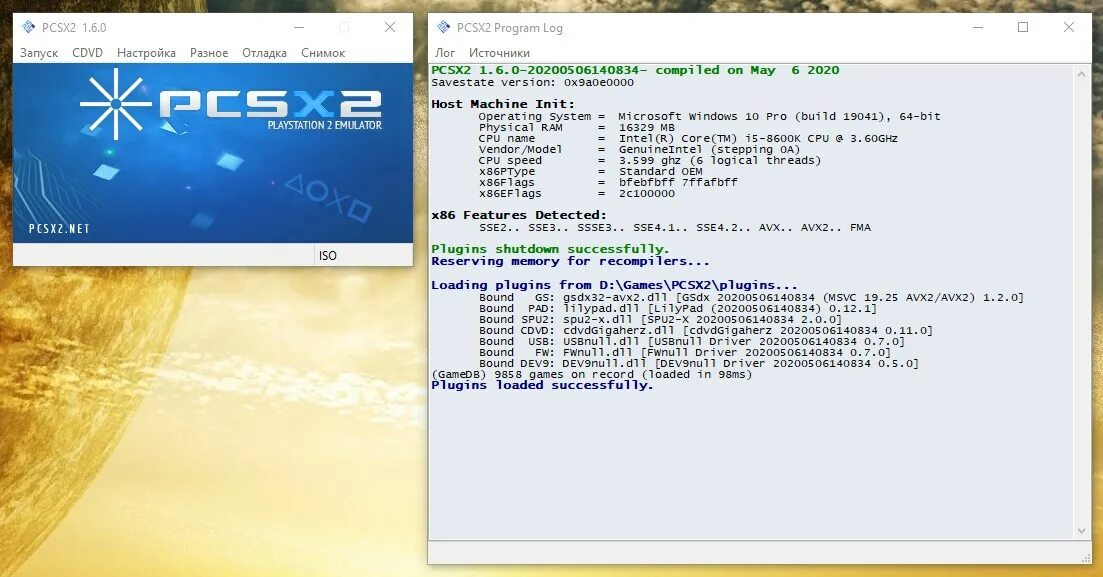Click the PCSX2 Program Log window icon

point(443,27)
